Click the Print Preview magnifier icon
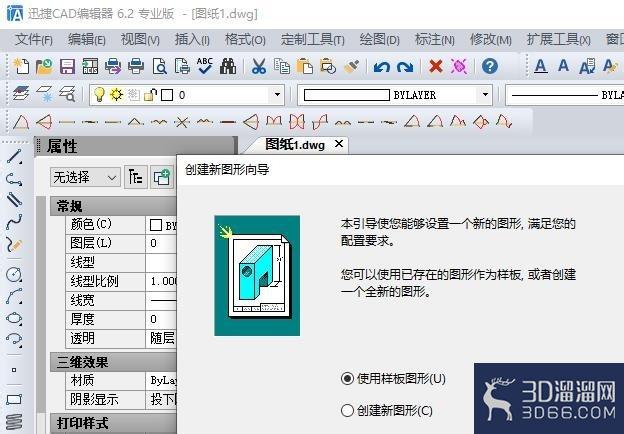 [160, 66]
